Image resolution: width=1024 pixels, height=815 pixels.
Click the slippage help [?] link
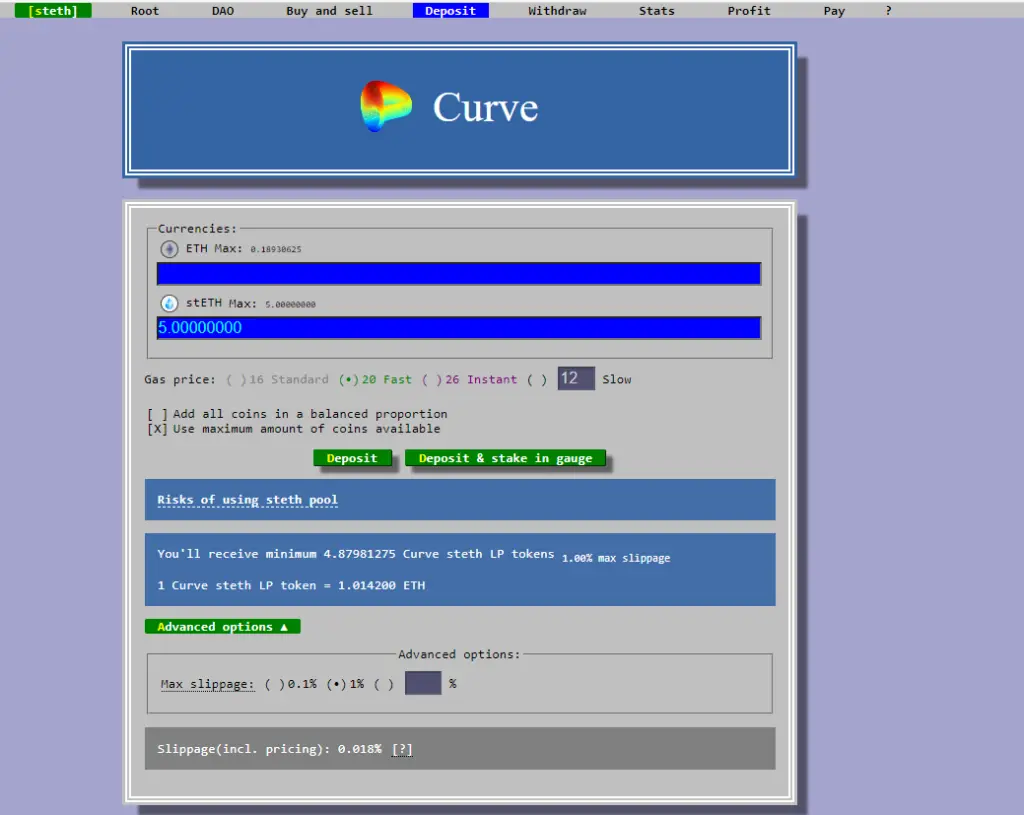[402, 749]
